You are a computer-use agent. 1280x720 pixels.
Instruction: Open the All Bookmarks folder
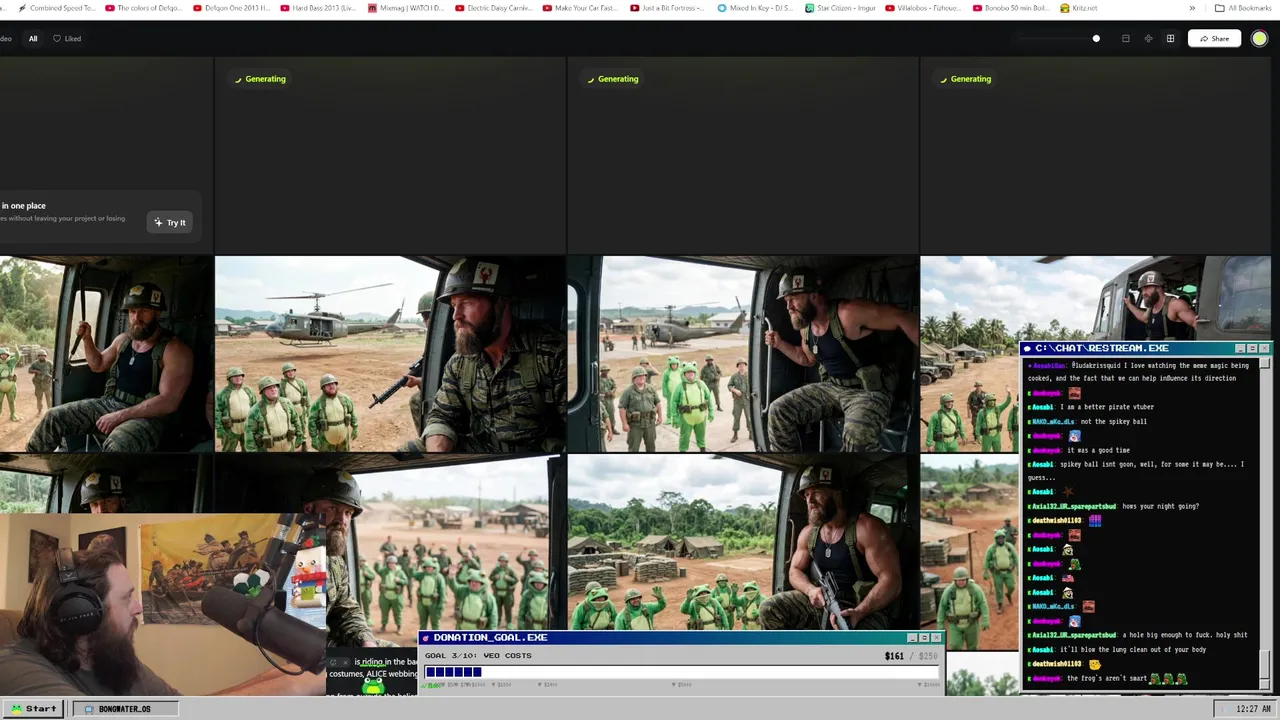click(x=1242, y=8)
